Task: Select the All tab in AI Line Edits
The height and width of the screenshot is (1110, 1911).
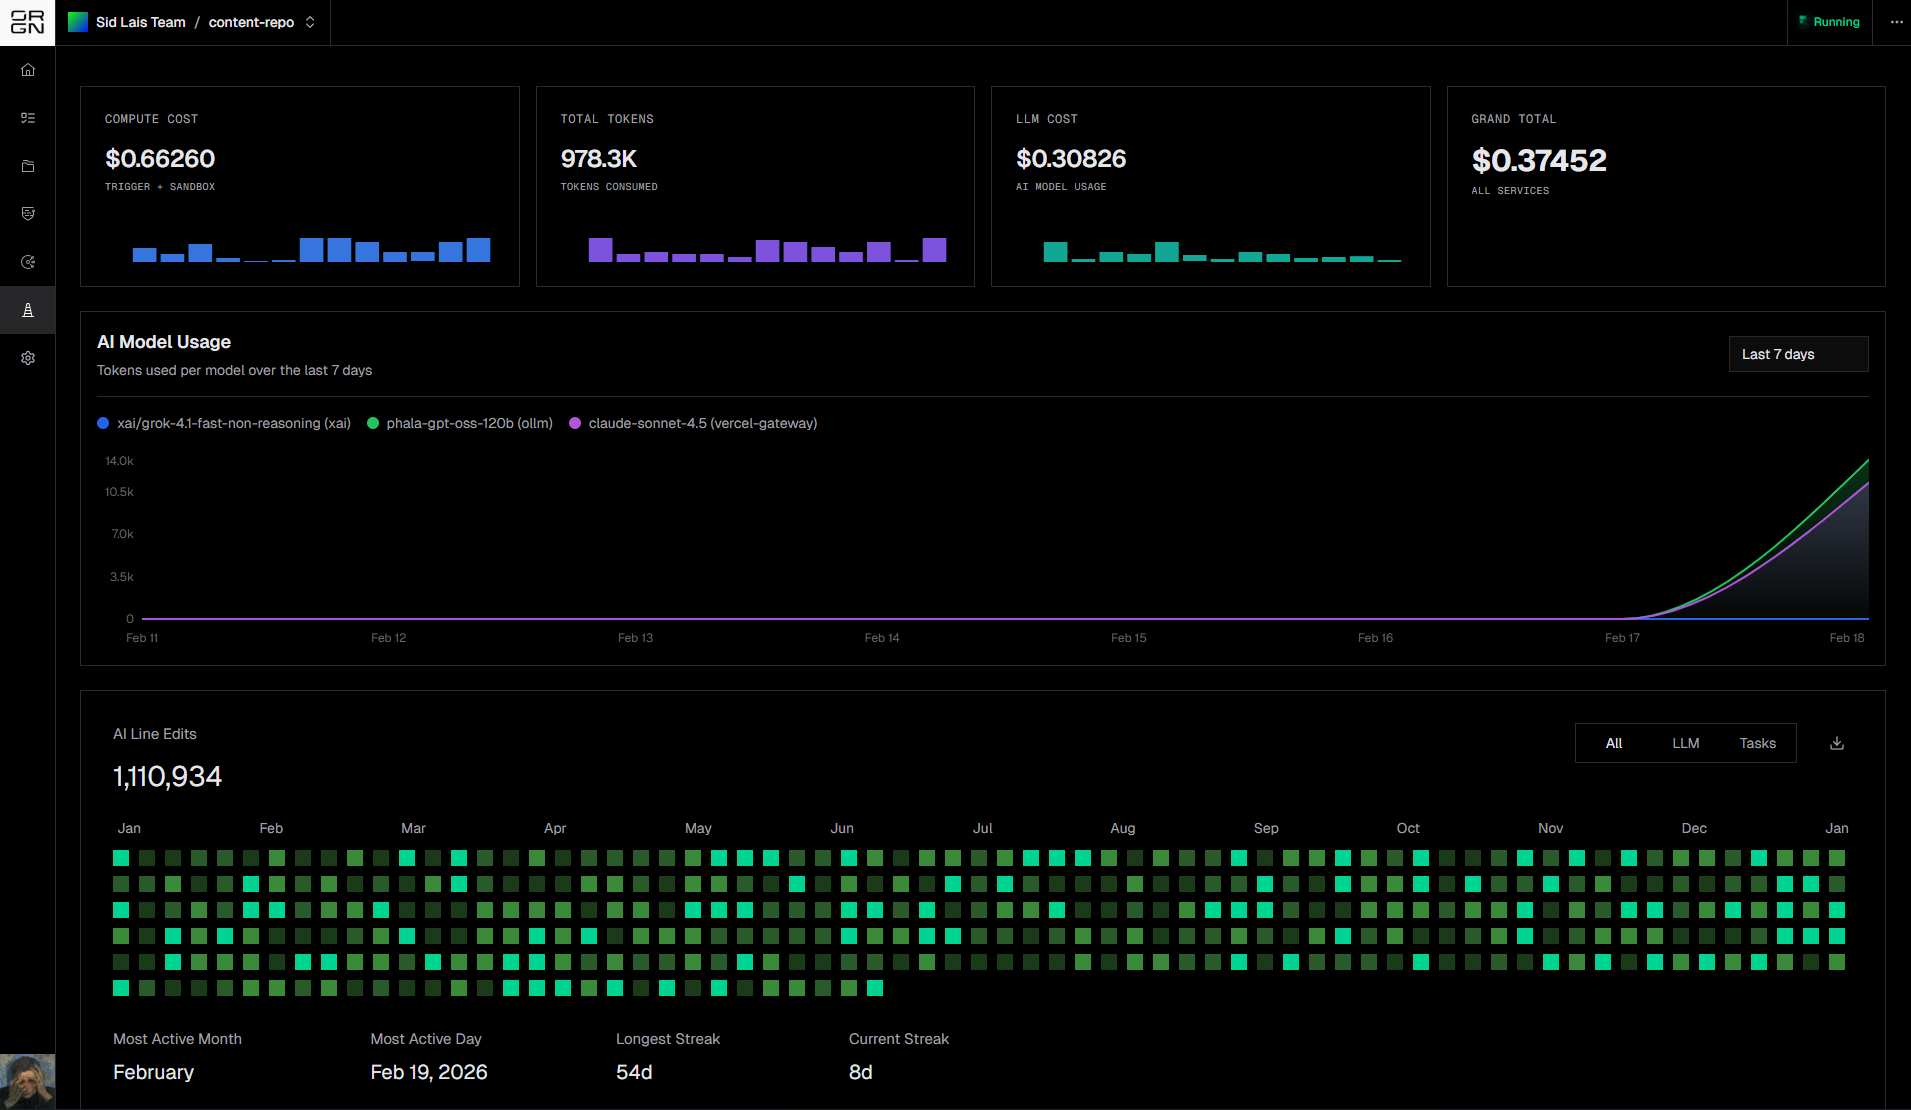Action: 1614,743
